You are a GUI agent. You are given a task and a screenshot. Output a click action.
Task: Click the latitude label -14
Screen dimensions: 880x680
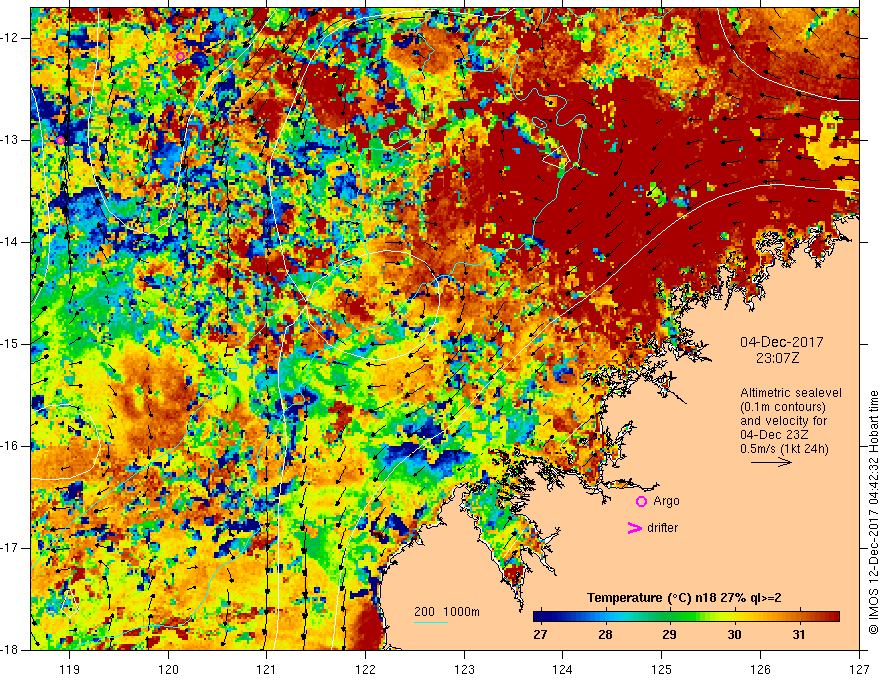point(11,242)
